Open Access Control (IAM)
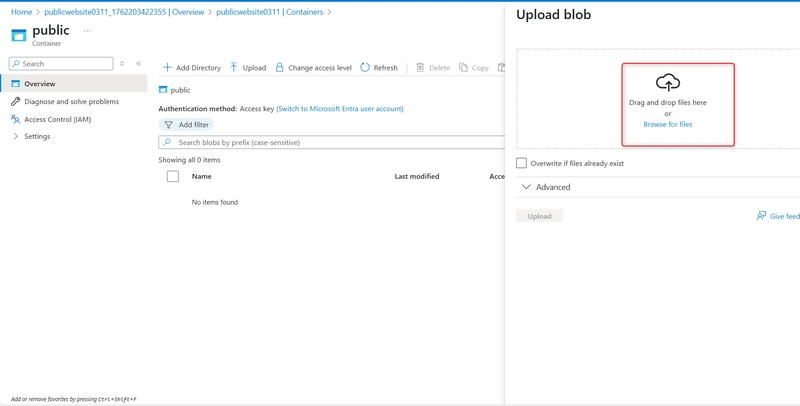800x406 pixels. pyautogui.click(x=57, y=119)
